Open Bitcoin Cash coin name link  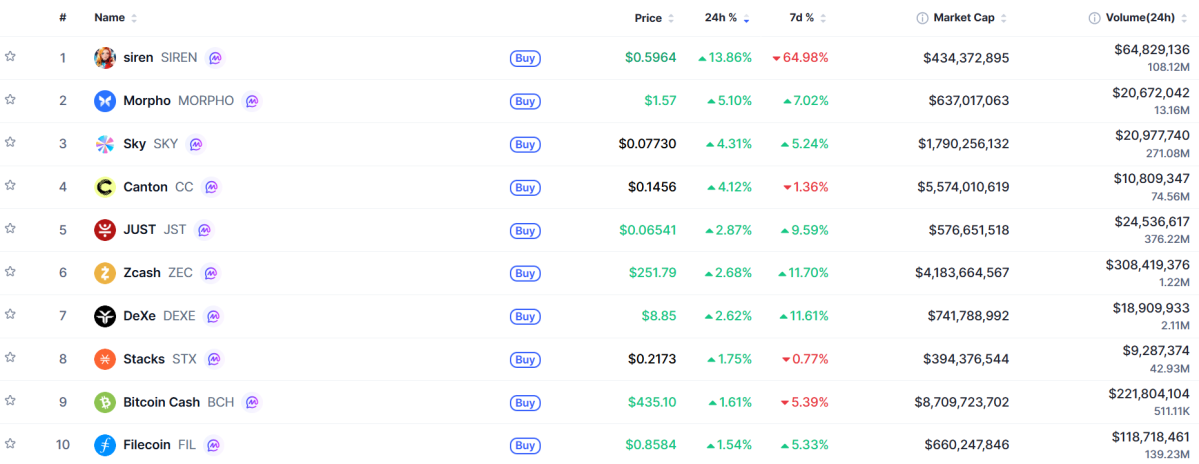[x=161, y=402]
